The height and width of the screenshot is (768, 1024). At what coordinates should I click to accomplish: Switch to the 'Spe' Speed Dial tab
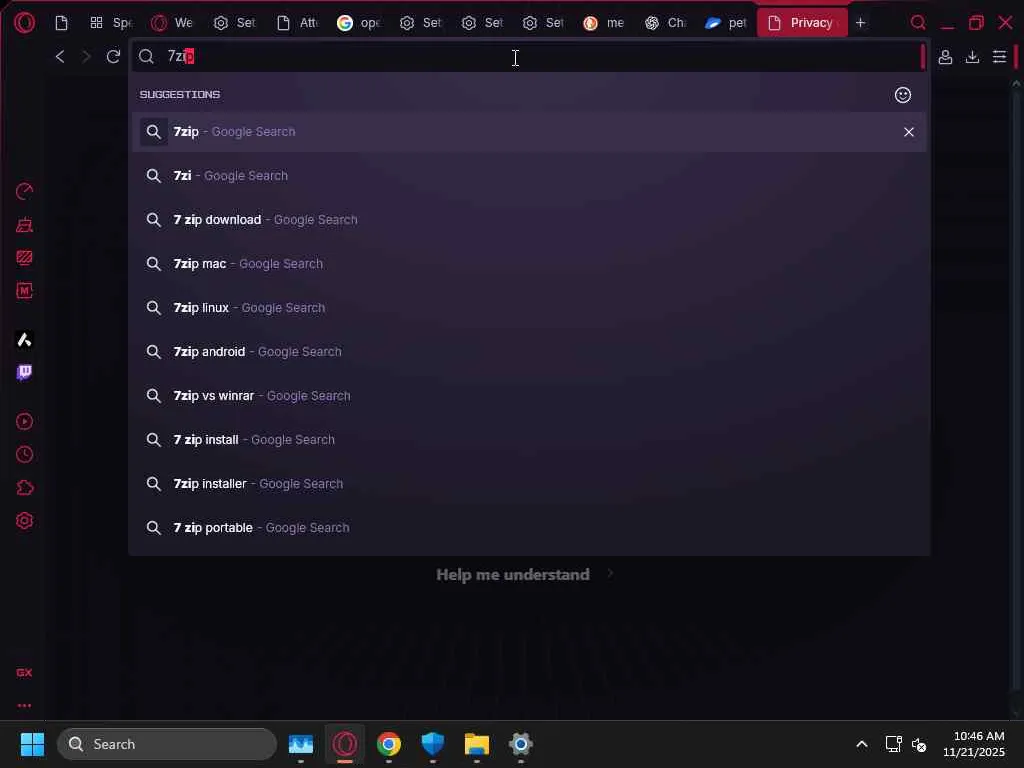pyautogui.click(x=110, y=23)
